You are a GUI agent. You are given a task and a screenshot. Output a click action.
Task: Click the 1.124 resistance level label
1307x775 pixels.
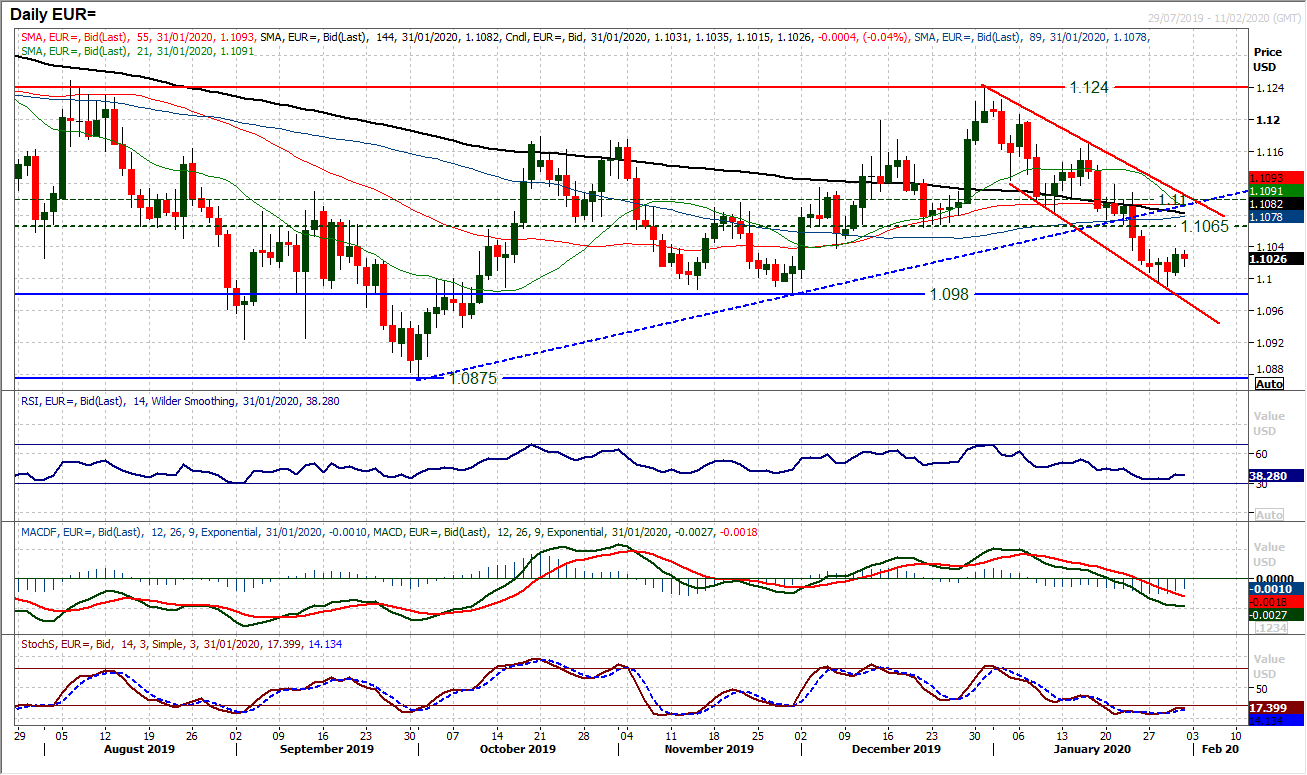point(1092,88)
